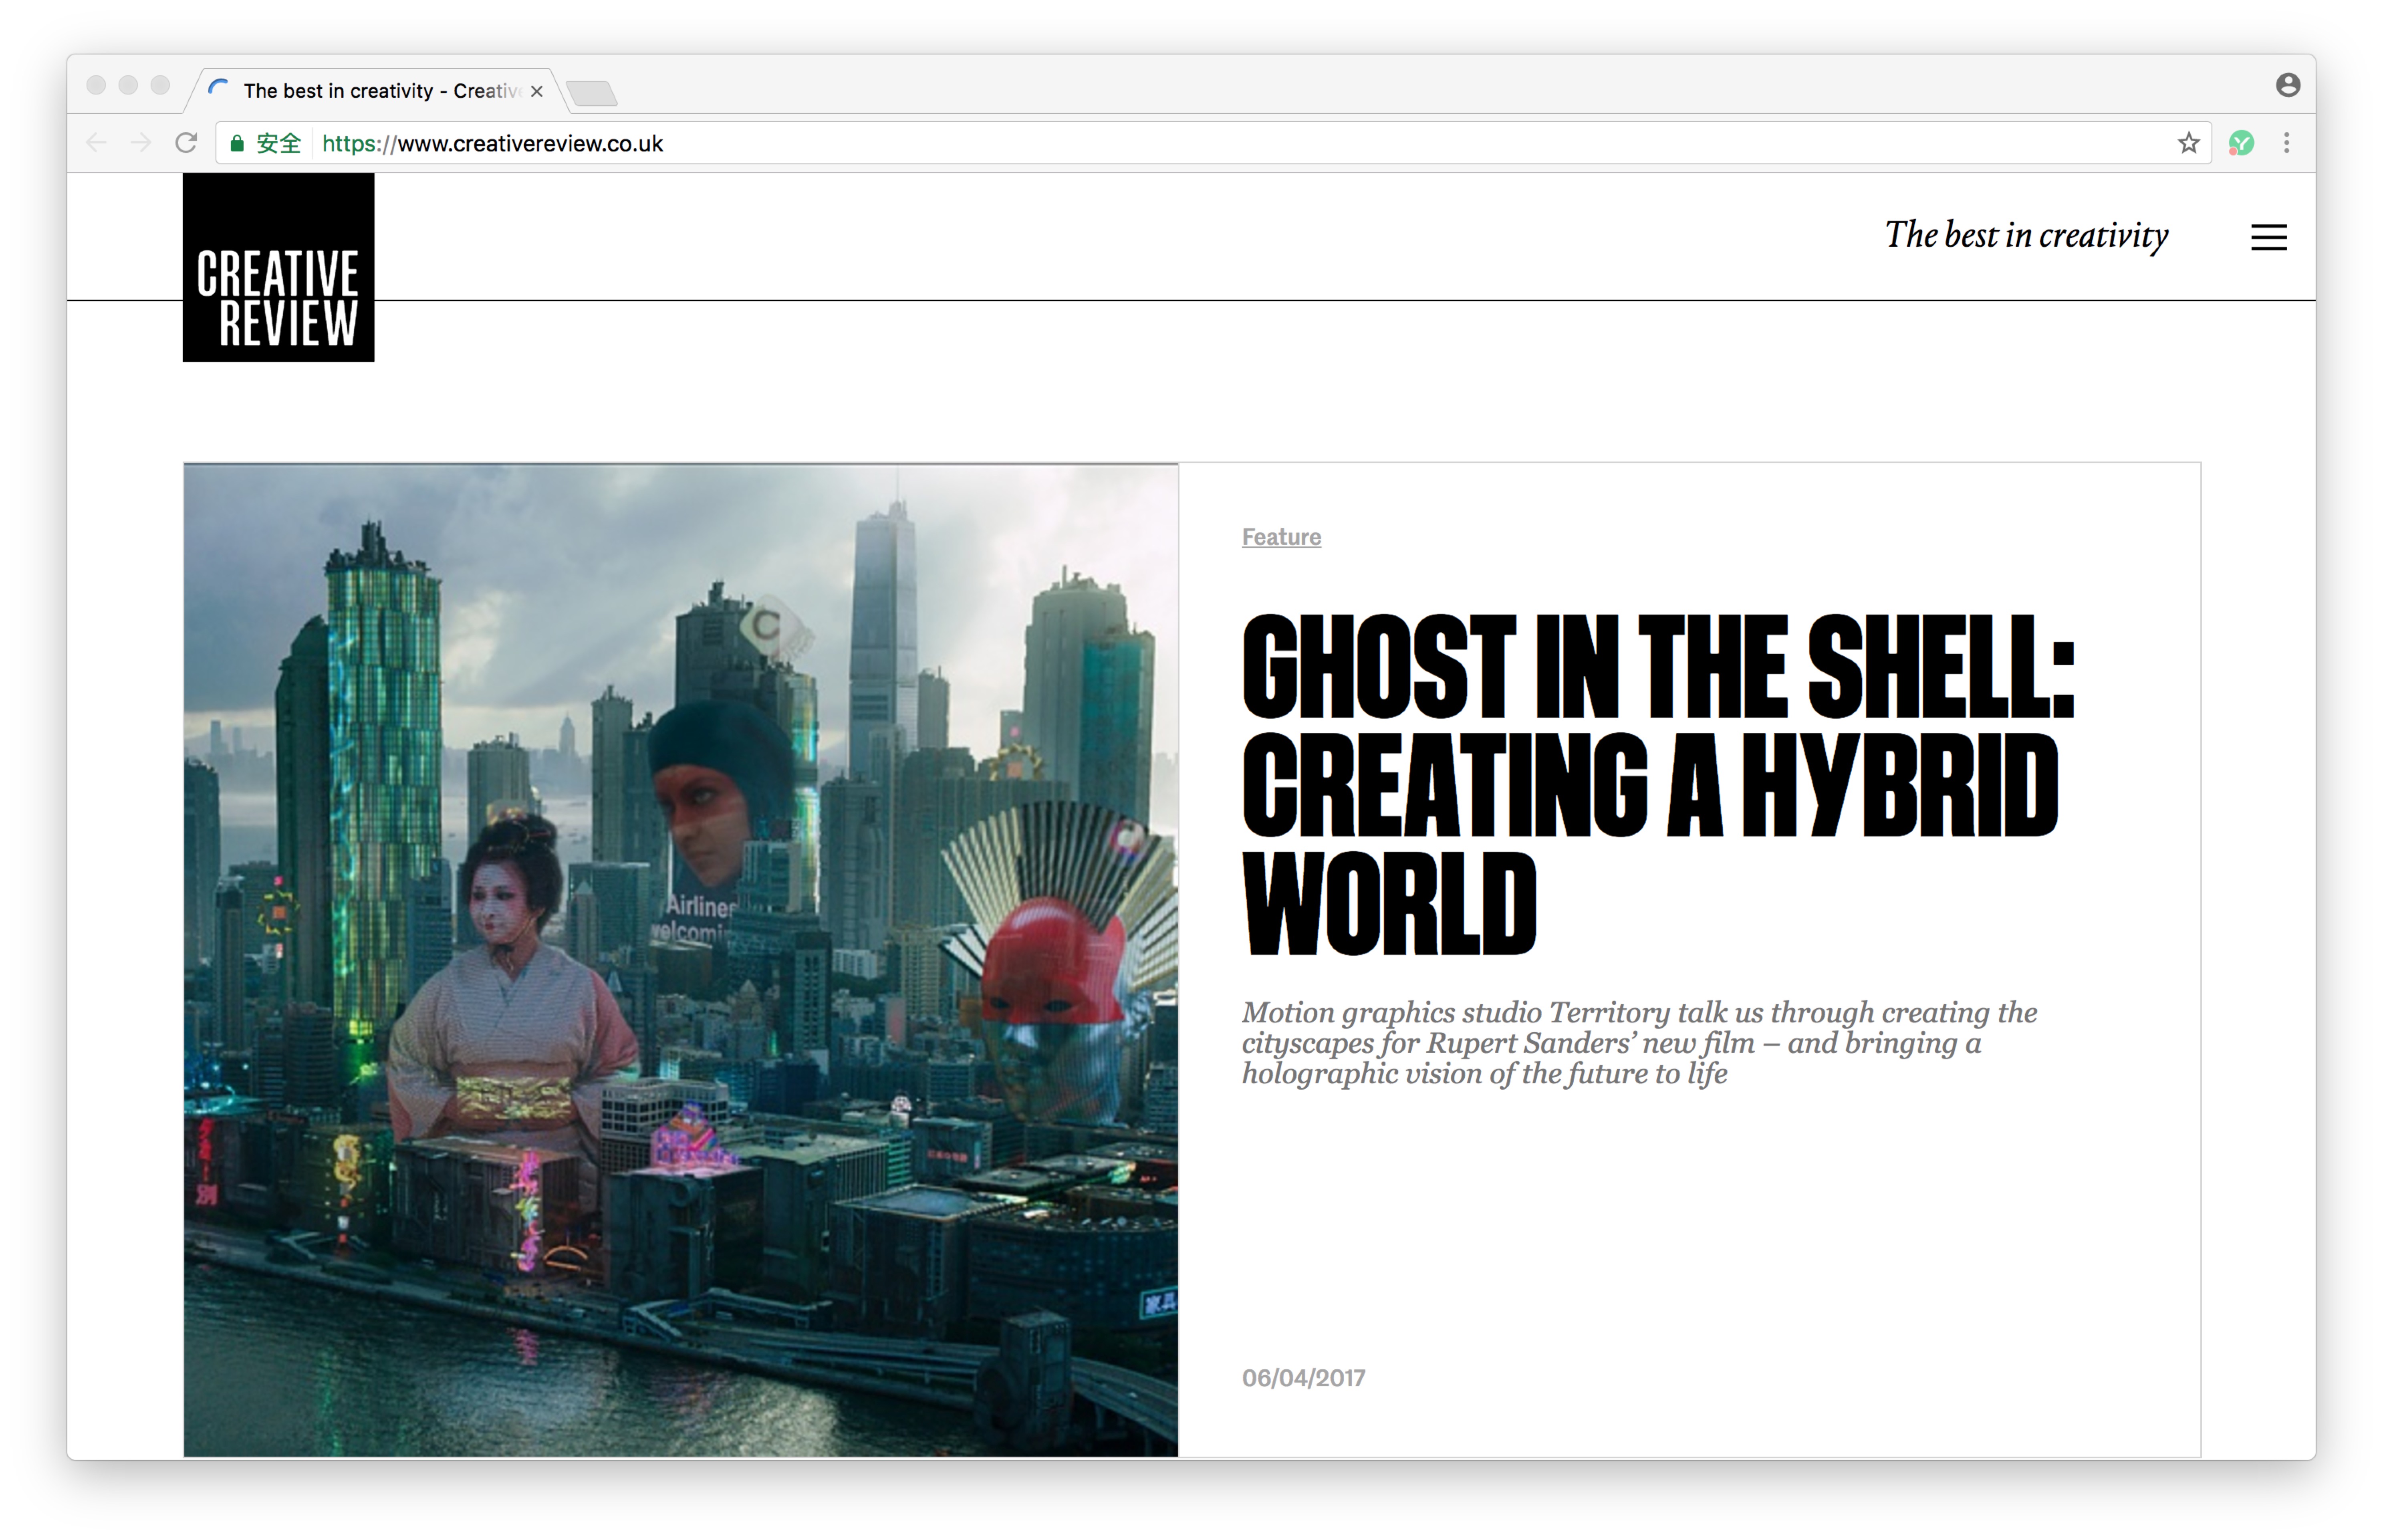Minimize the browser window
Screen dimensions: 2383x1540
pos(128,85)
